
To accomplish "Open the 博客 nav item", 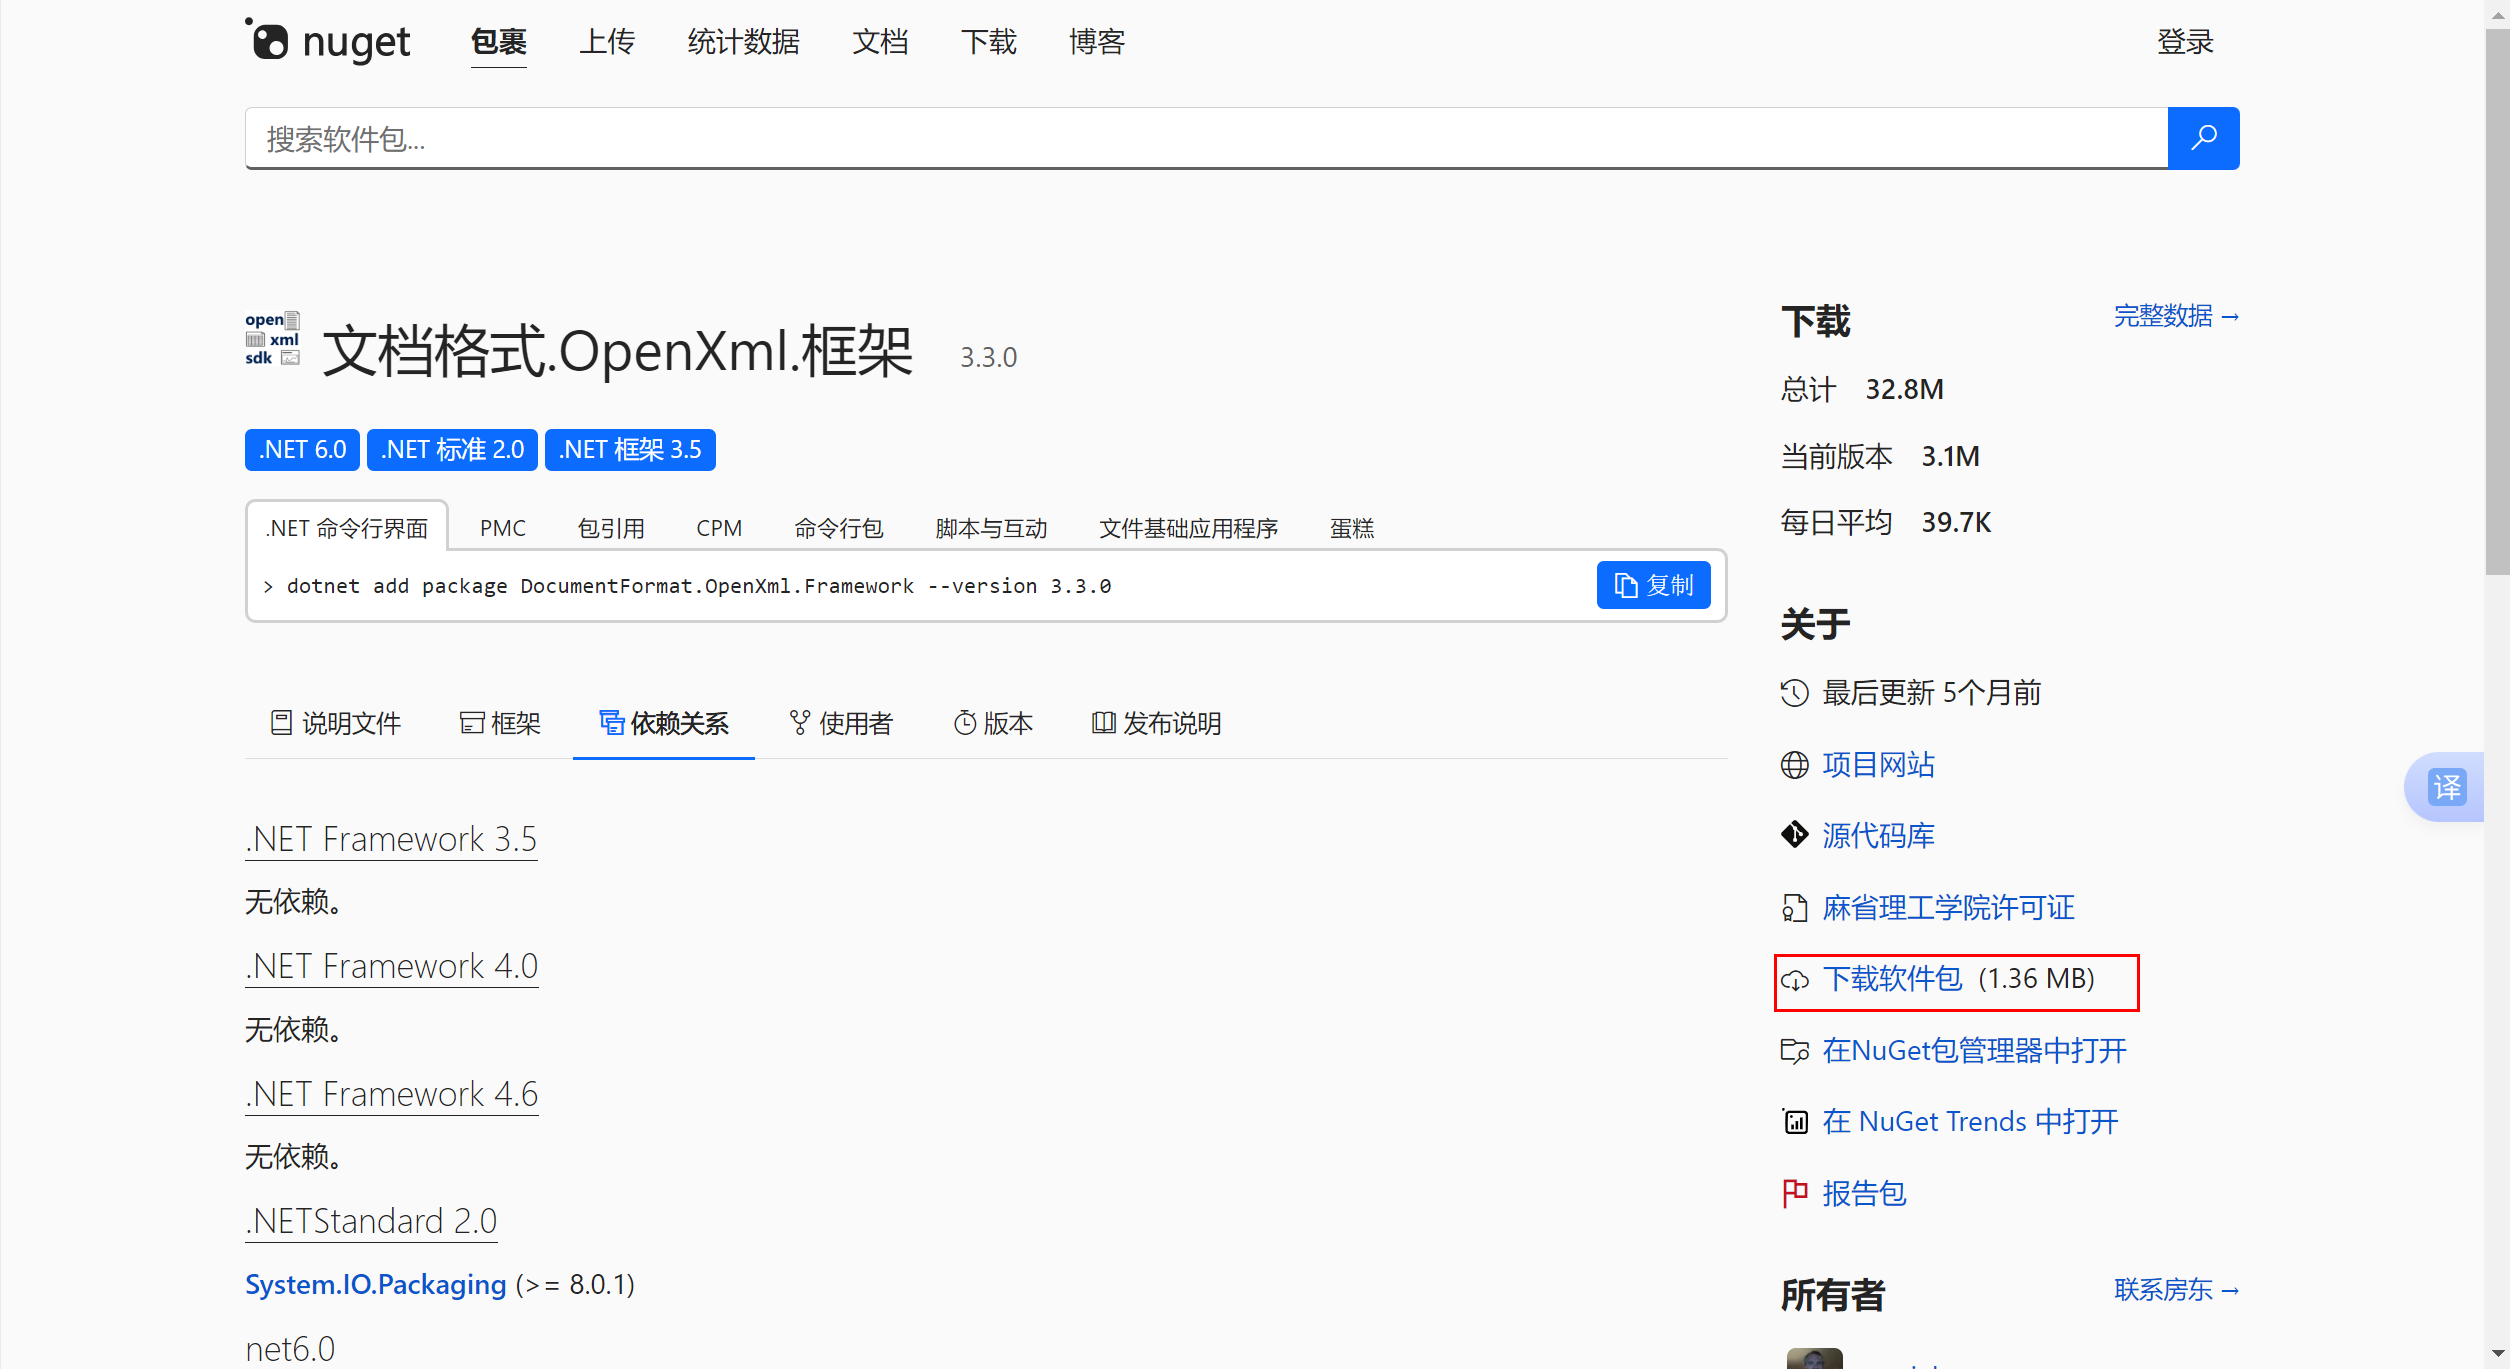I will tap(1097, 42).
